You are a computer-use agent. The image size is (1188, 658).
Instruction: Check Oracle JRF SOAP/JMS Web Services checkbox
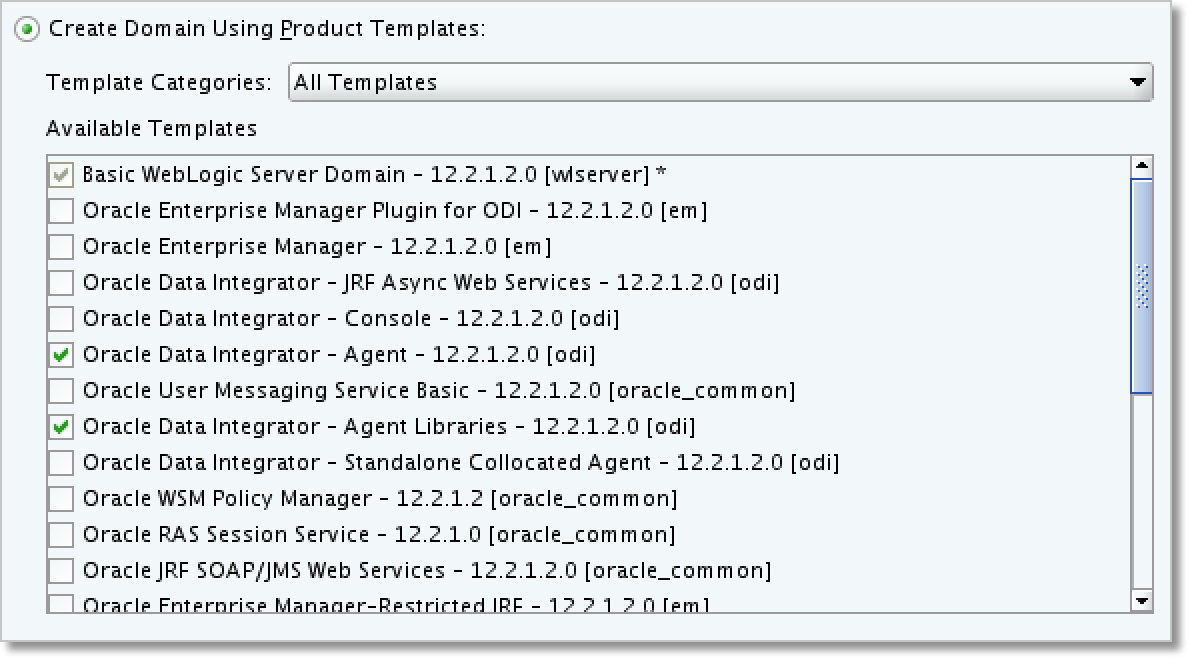coord(61,571)
